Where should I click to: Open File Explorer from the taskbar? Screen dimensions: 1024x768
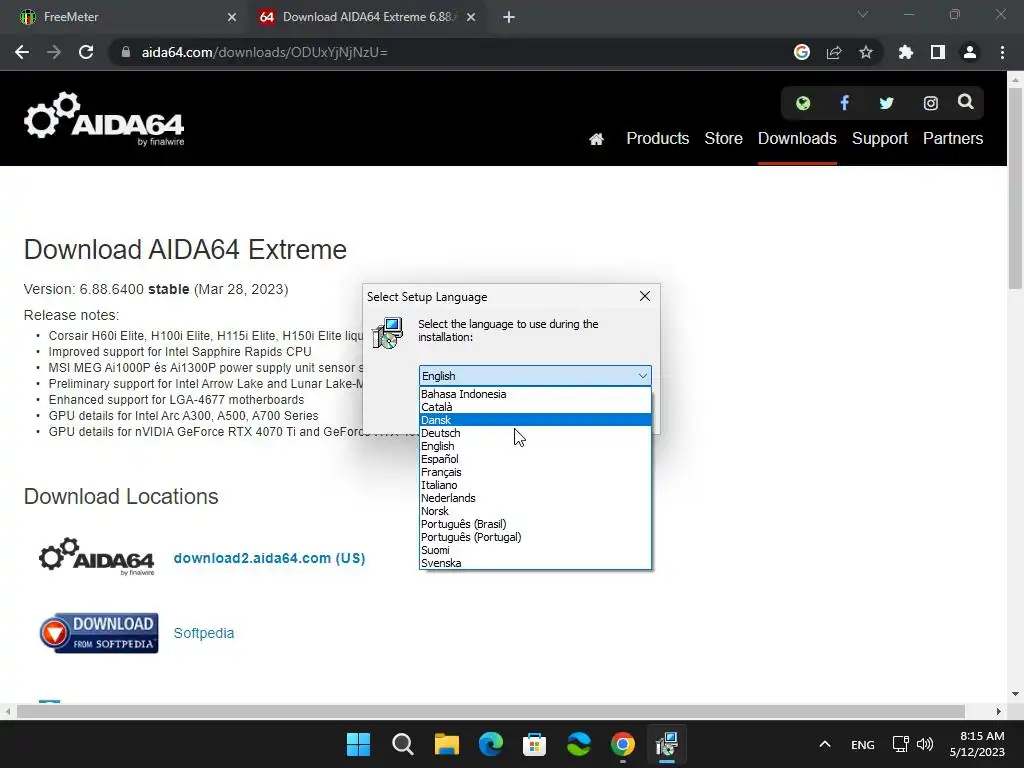(x=447, y=744)
